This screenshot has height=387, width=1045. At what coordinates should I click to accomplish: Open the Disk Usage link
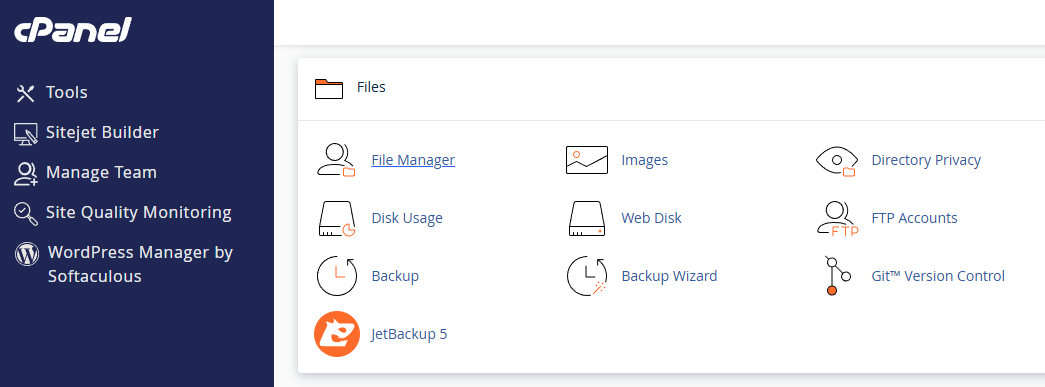click(x=407, y=218)
